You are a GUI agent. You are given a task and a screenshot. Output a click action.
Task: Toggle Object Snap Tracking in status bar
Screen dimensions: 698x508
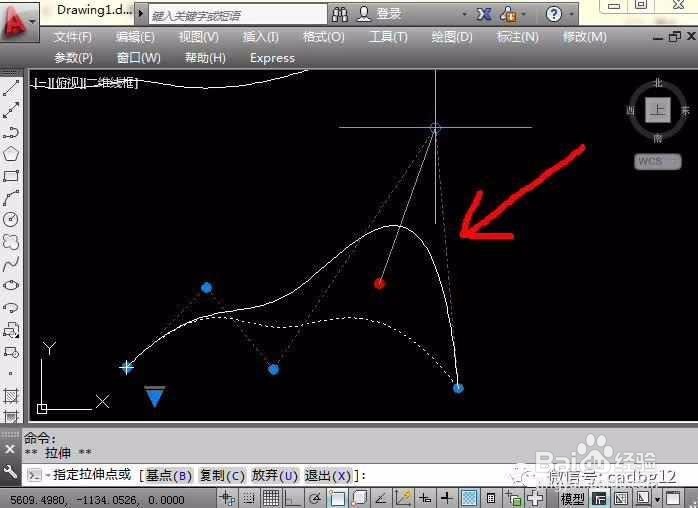pos(381,499)
